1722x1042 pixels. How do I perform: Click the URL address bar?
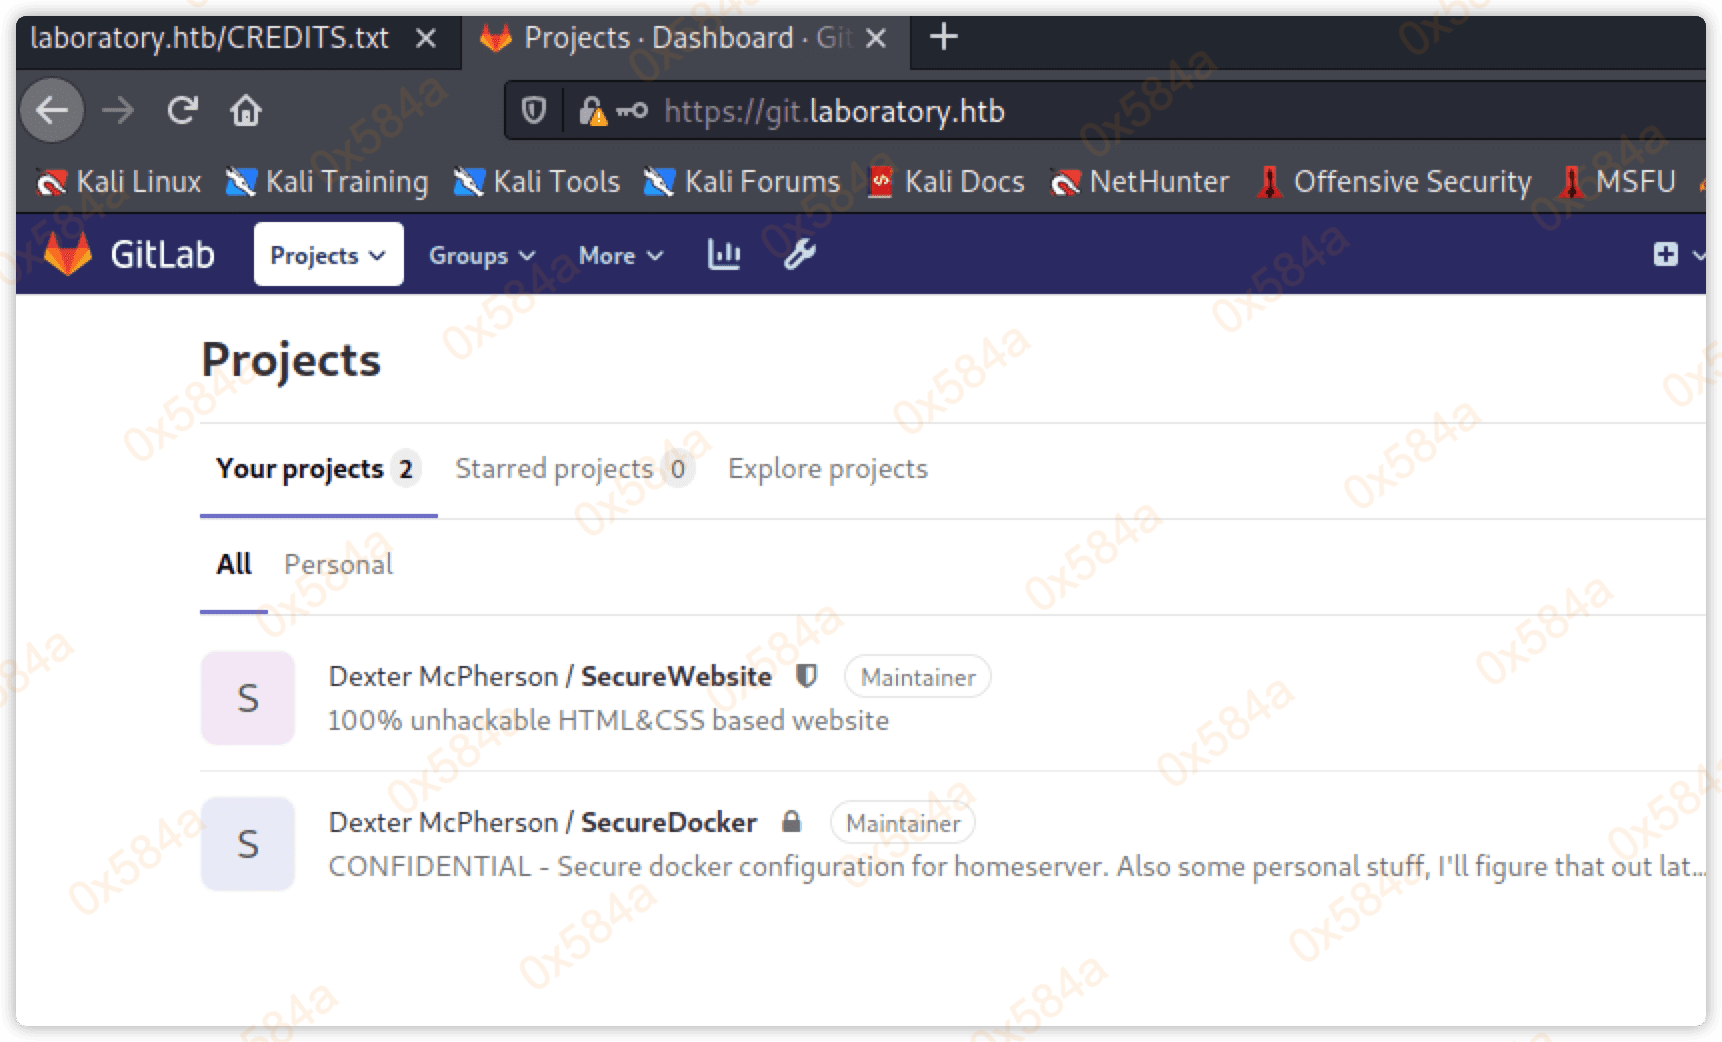[1100, 111]
